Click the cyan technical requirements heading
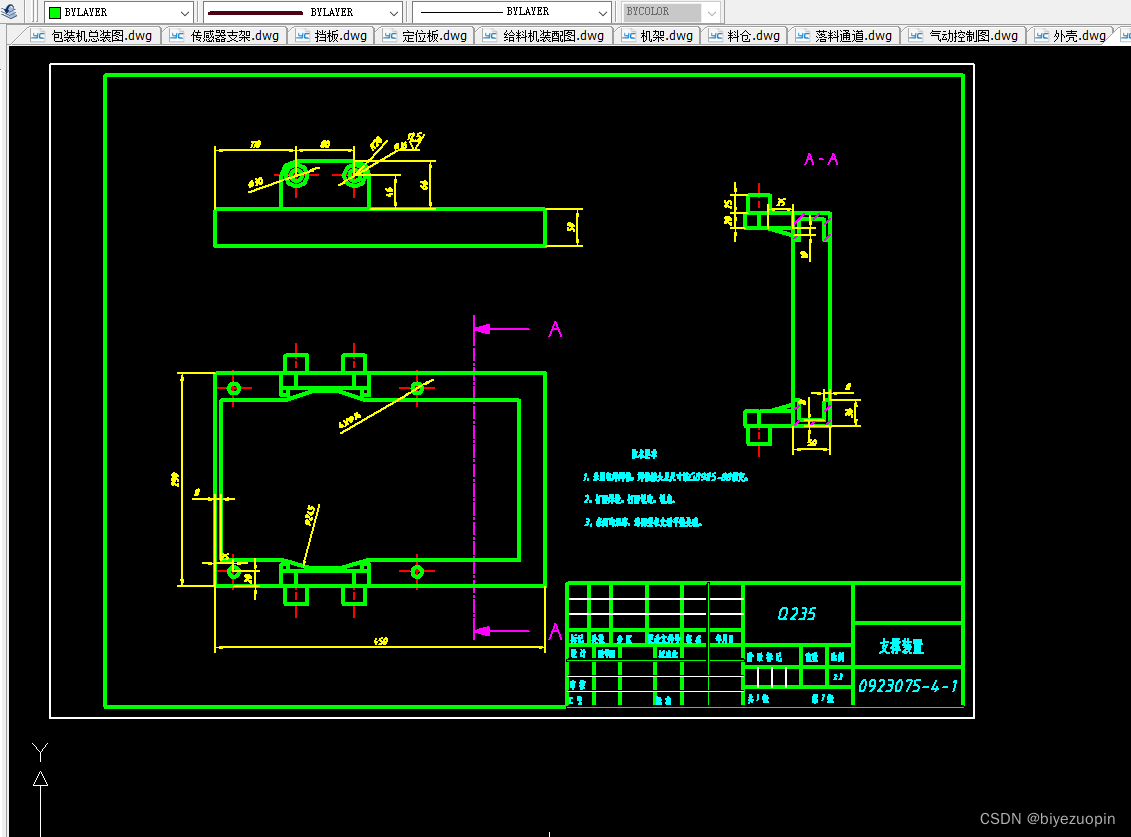The height and width of the screenshot is (837, 1131). (644, 454)
